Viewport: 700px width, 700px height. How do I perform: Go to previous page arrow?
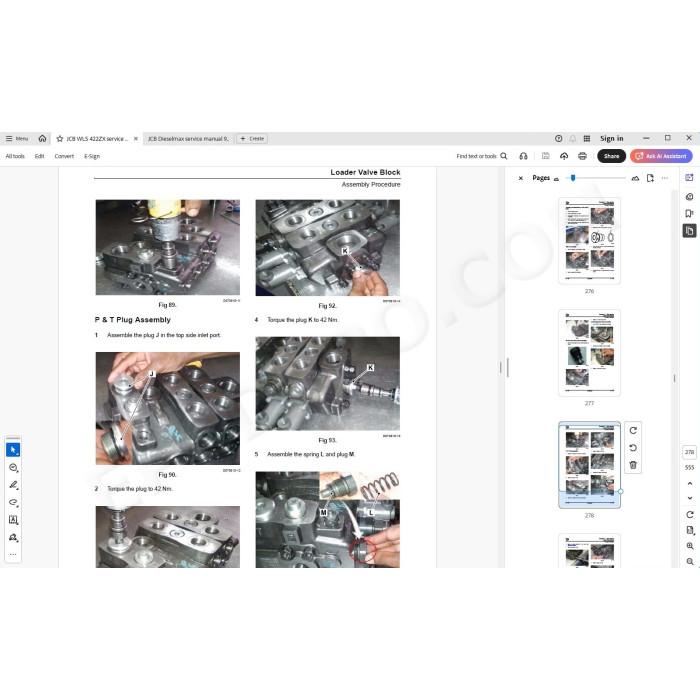(x=689, y=483)
